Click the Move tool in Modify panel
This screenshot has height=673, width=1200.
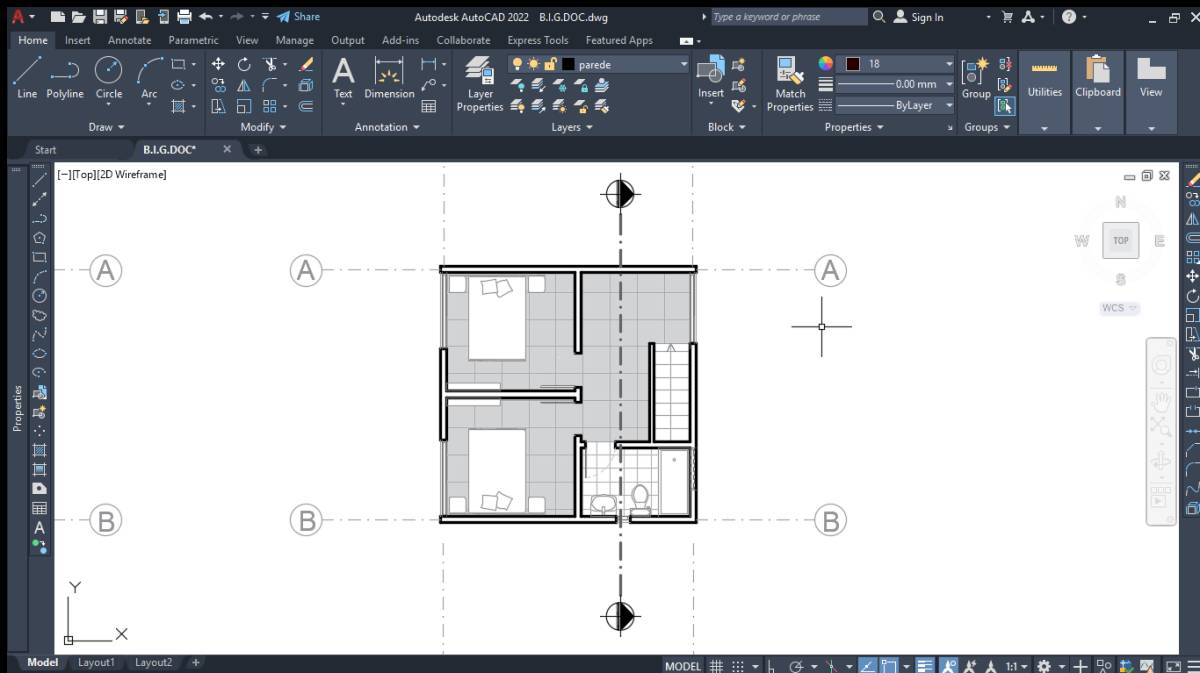point(218,64)
